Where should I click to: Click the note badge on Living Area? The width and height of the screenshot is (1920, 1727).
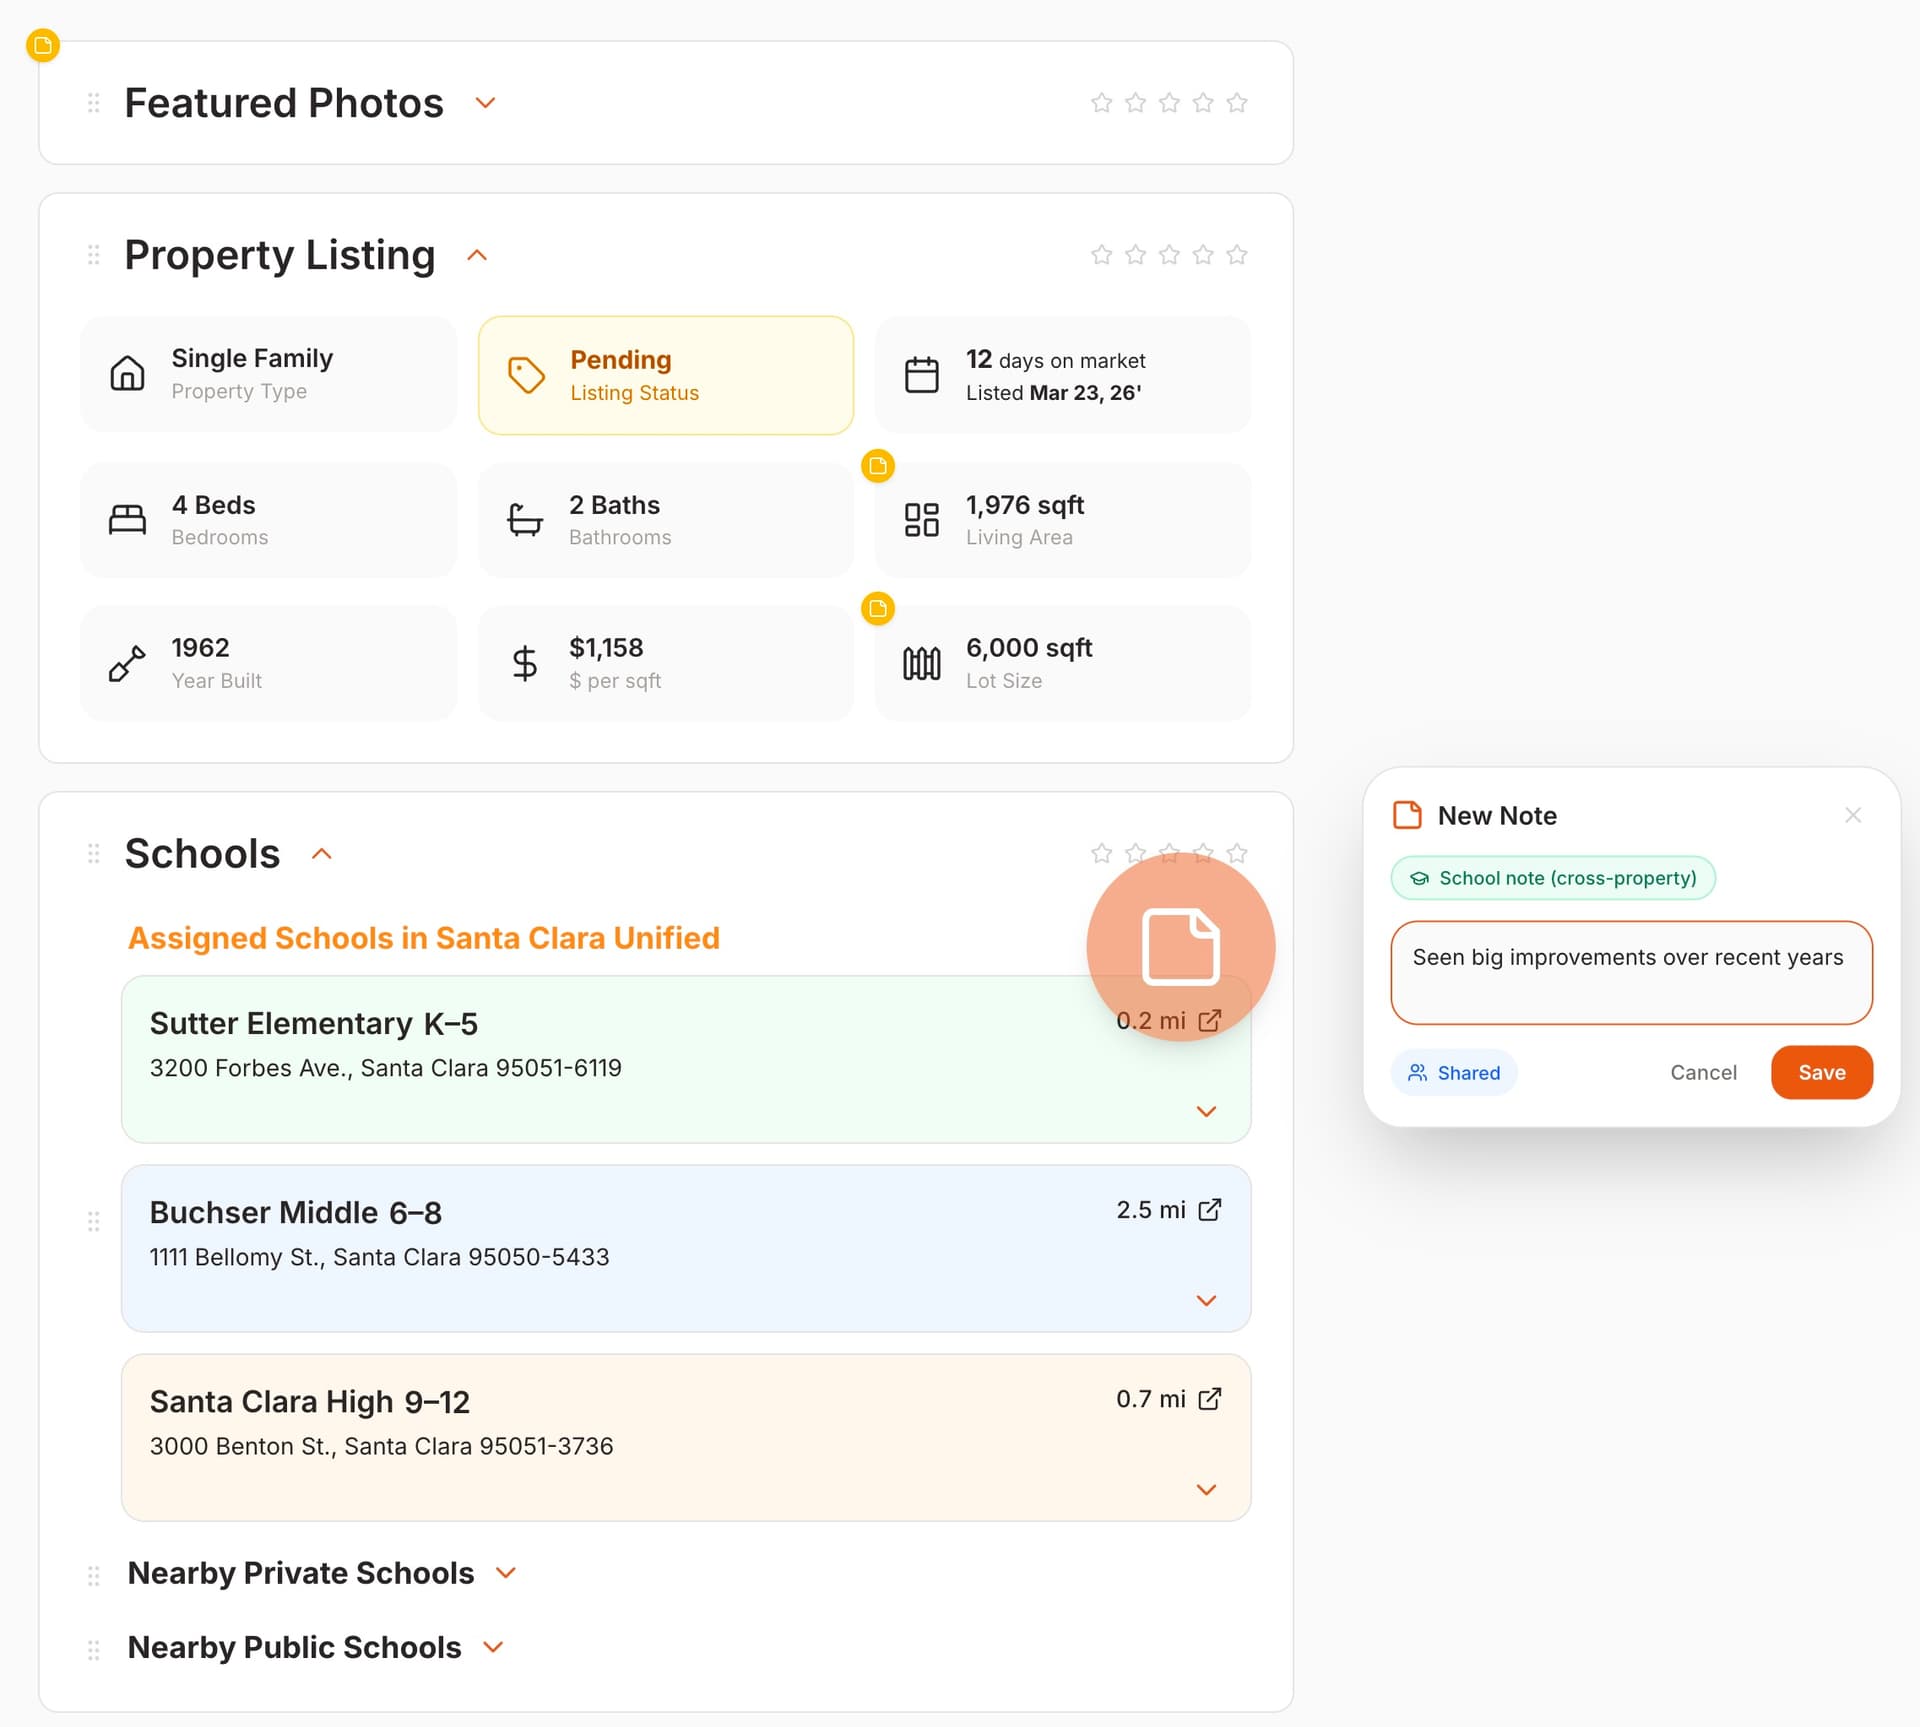coord(878,465)
